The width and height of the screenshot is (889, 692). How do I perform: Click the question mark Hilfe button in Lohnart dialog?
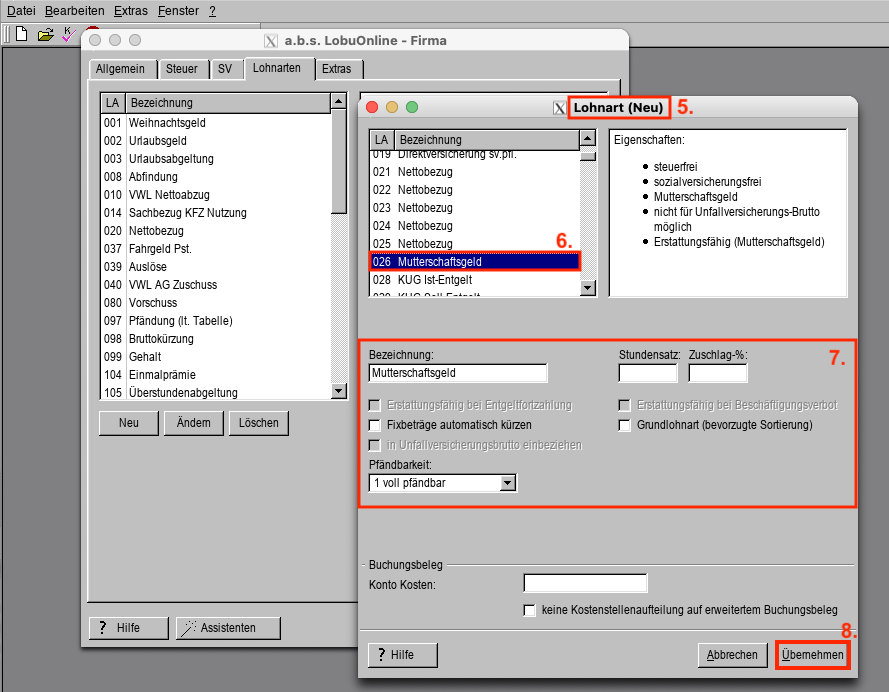[x=403, y=655]
